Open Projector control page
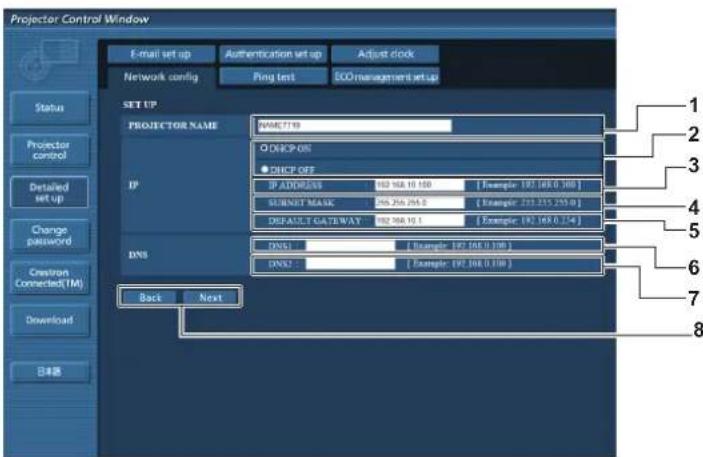 coord(49,150)
